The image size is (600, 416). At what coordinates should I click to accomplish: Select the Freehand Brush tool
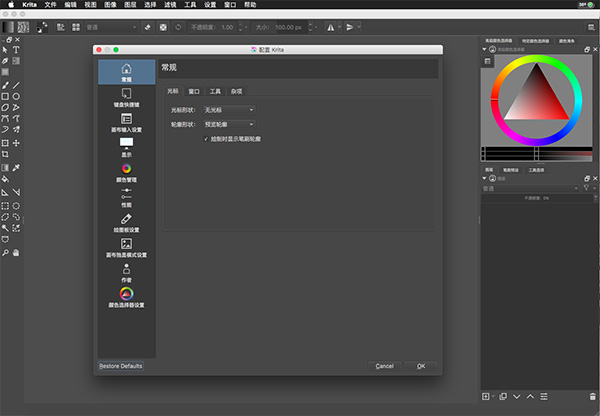click(x=5, y=85)
